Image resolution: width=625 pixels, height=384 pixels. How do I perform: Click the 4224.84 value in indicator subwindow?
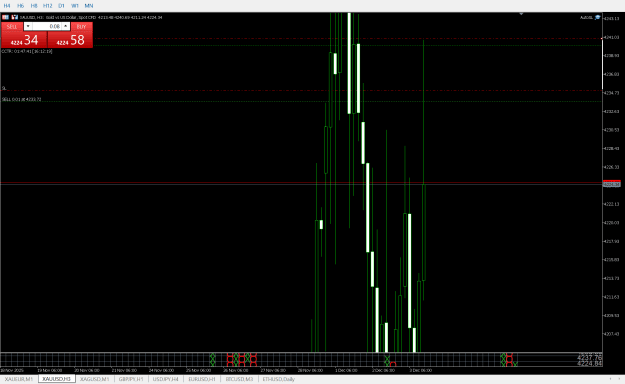(589, 363)
